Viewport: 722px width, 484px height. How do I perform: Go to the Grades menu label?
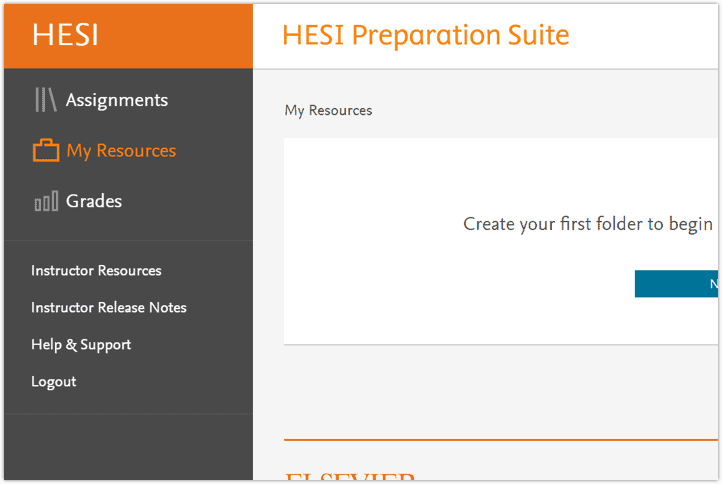click(94, 201)
